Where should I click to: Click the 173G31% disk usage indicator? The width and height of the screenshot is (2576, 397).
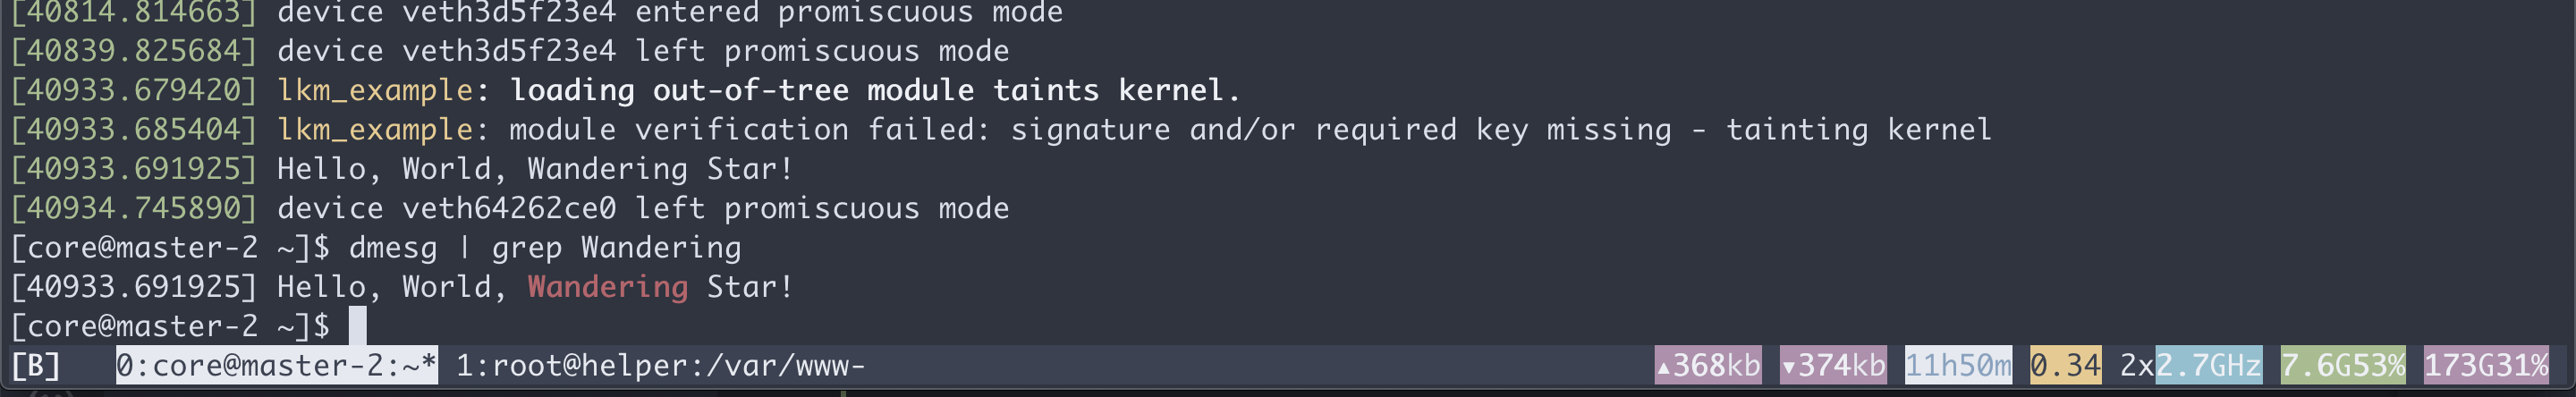(2486, 366)
